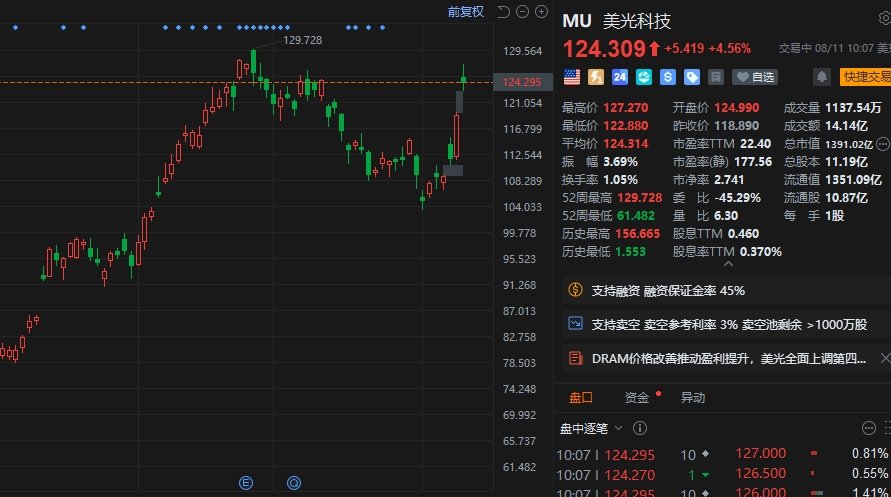
Task: Click 最低价 value 122.880
Action: 626,126
